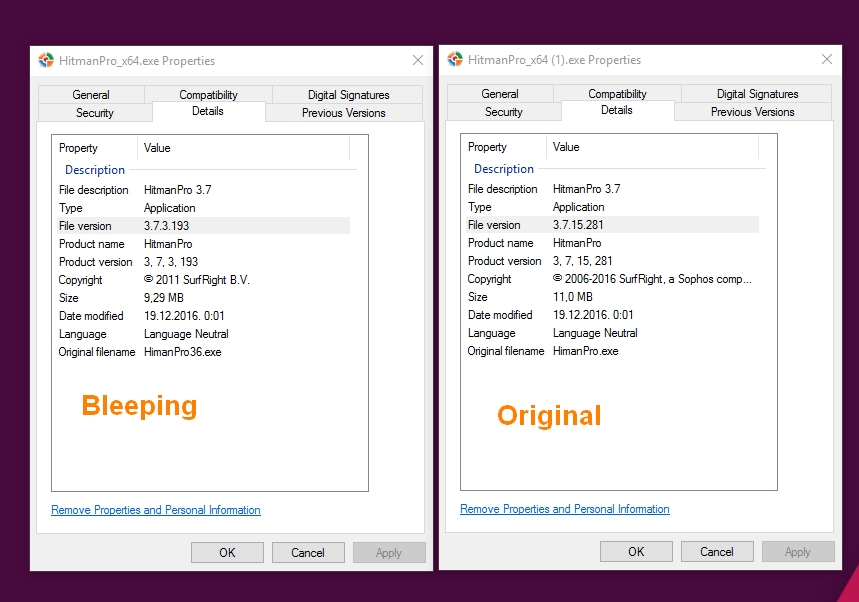Select Product name row in HitmanPro_x64.exe window

coord(204,244)
